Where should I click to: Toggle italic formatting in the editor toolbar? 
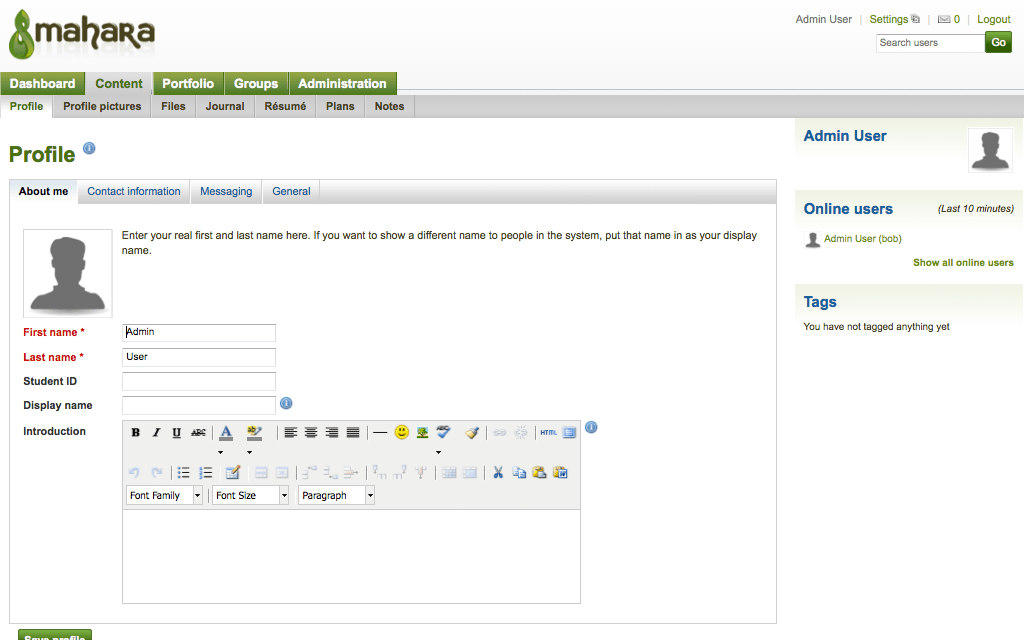point(156,433)
